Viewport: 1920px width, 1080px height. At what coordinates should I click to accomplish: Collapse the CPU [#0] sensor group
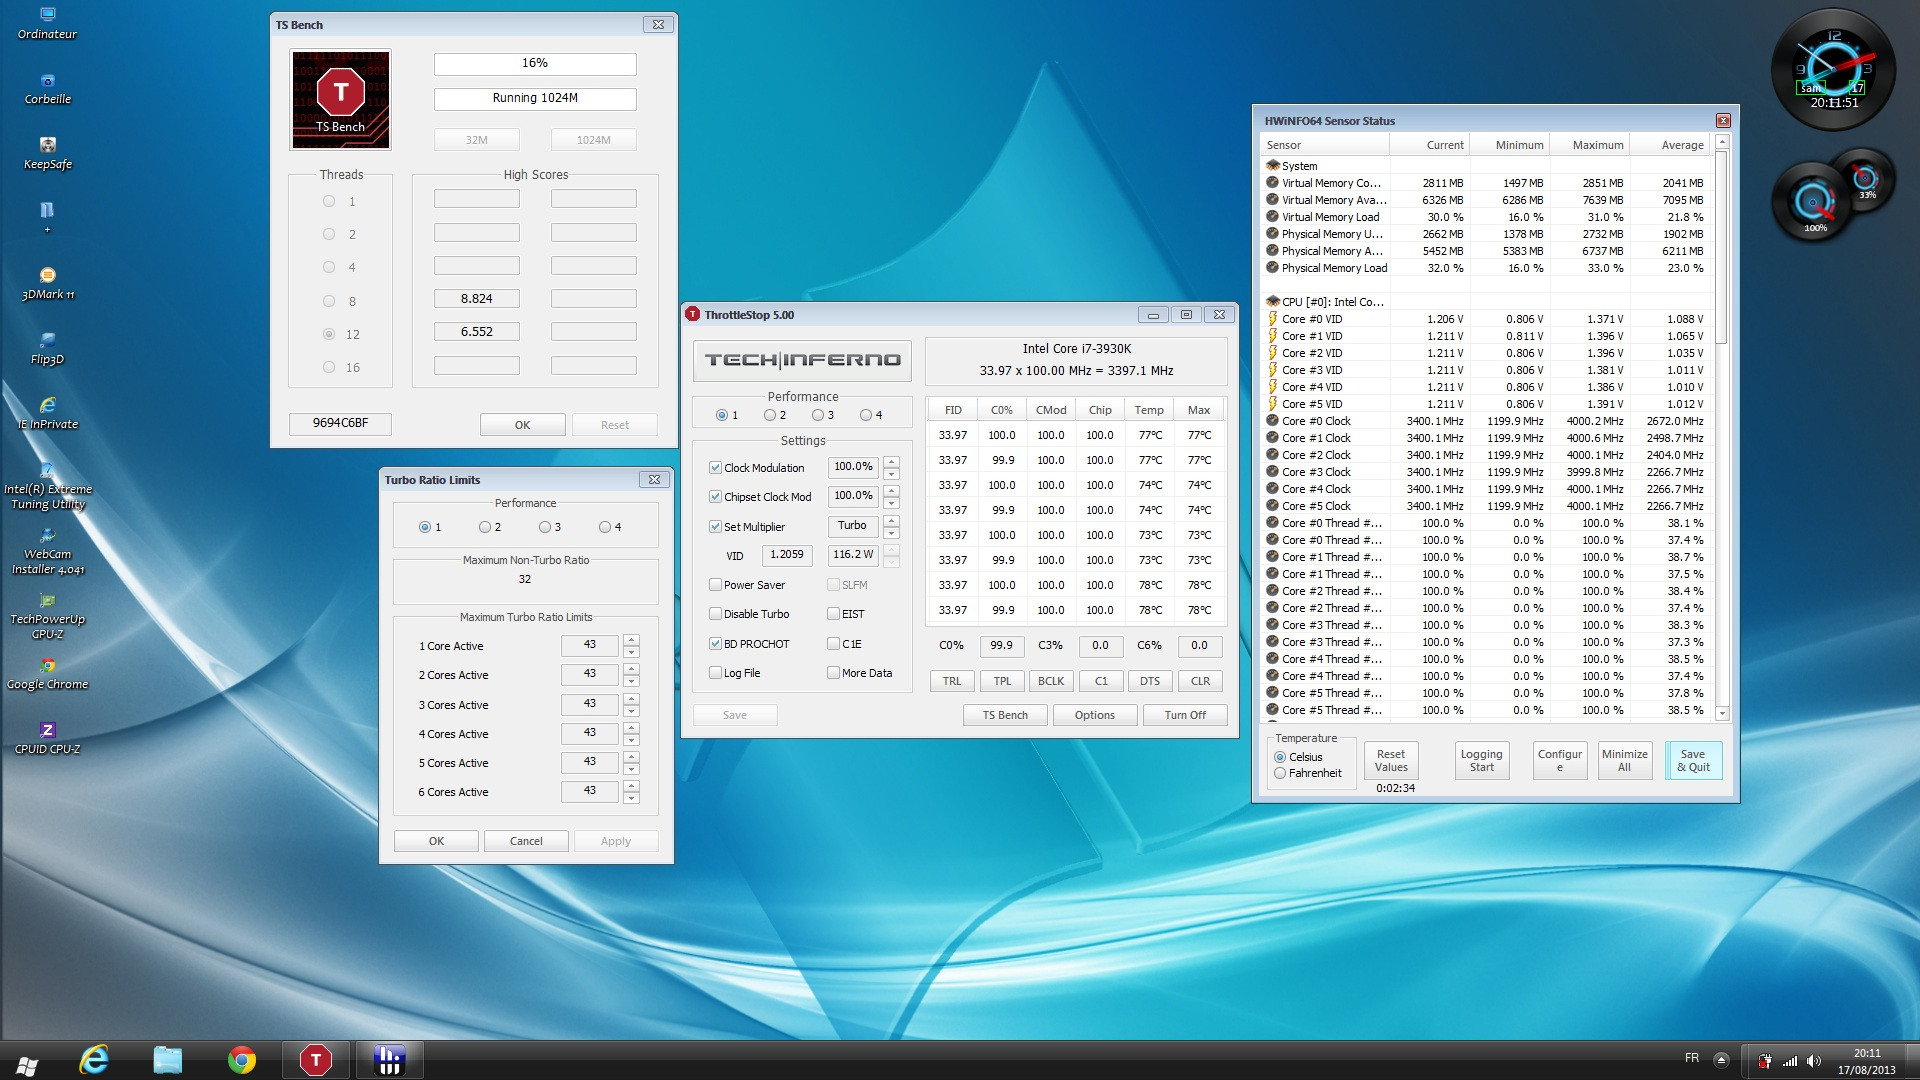click(x=1273, y=301)
